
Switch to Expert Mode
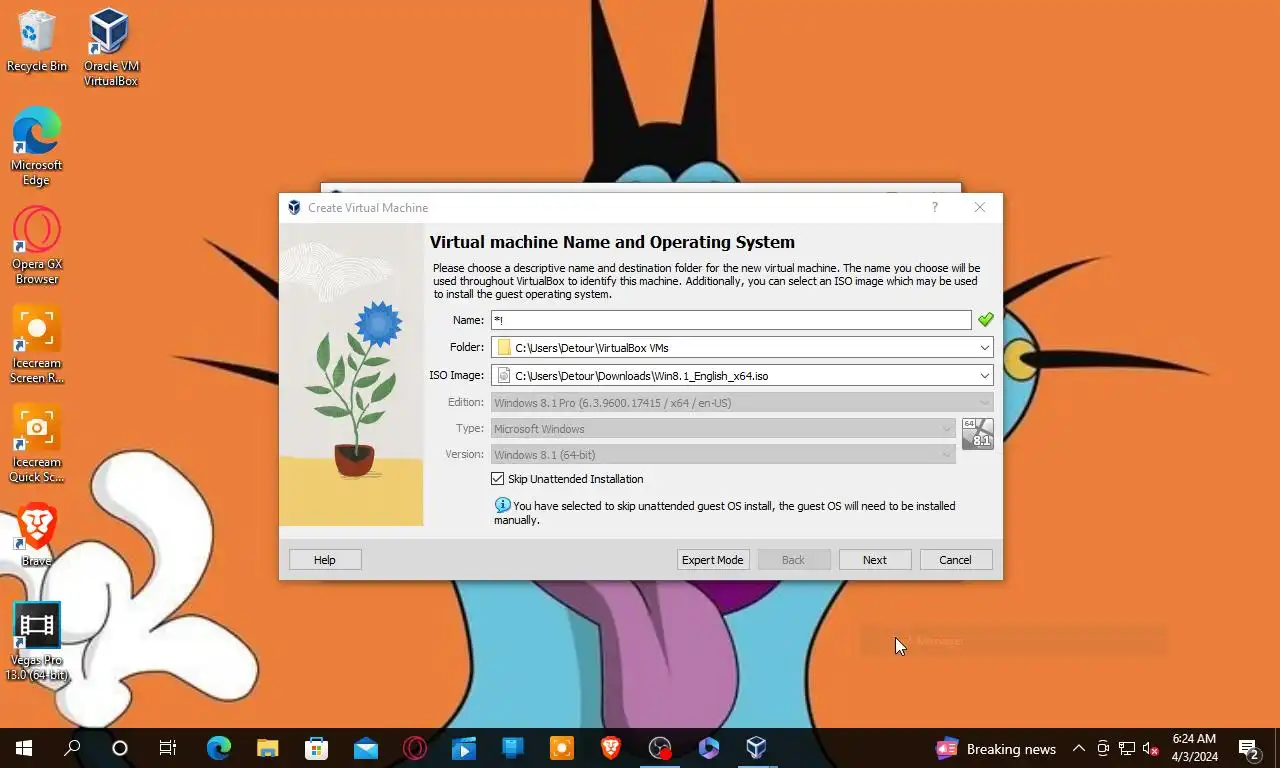pyautogui.click(x=712, y=560)
